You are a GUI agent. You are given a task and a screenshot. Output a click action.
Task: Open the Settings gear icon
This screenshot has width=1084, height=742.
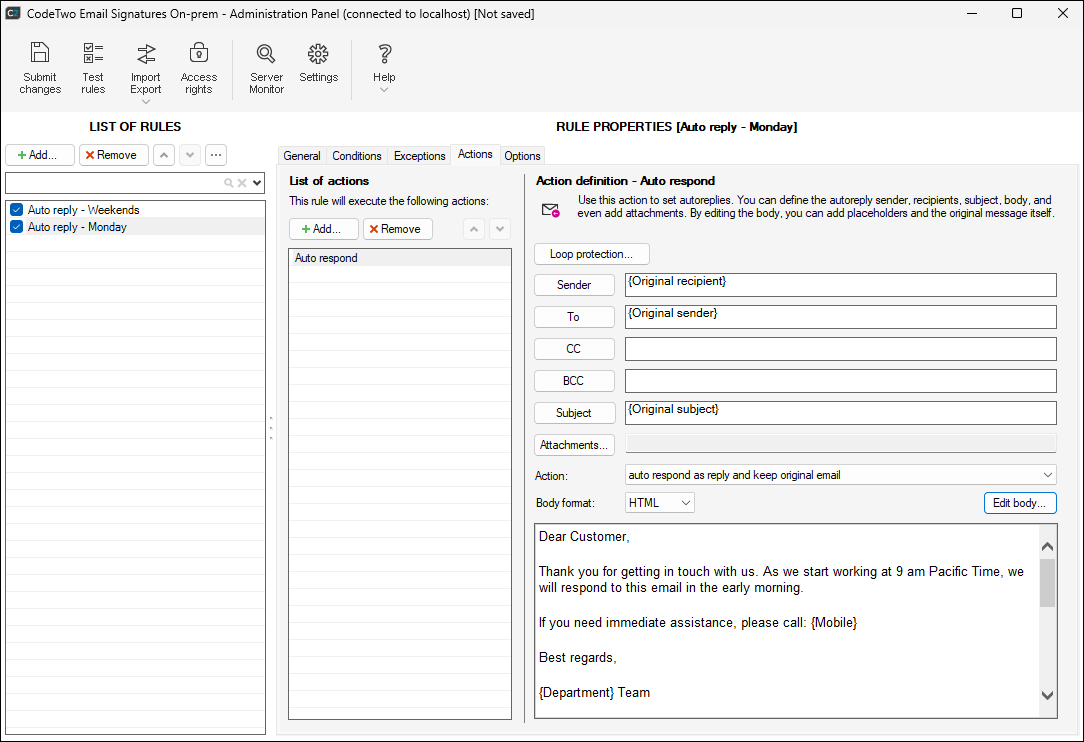pyautogui.click(x=318, y=63)
